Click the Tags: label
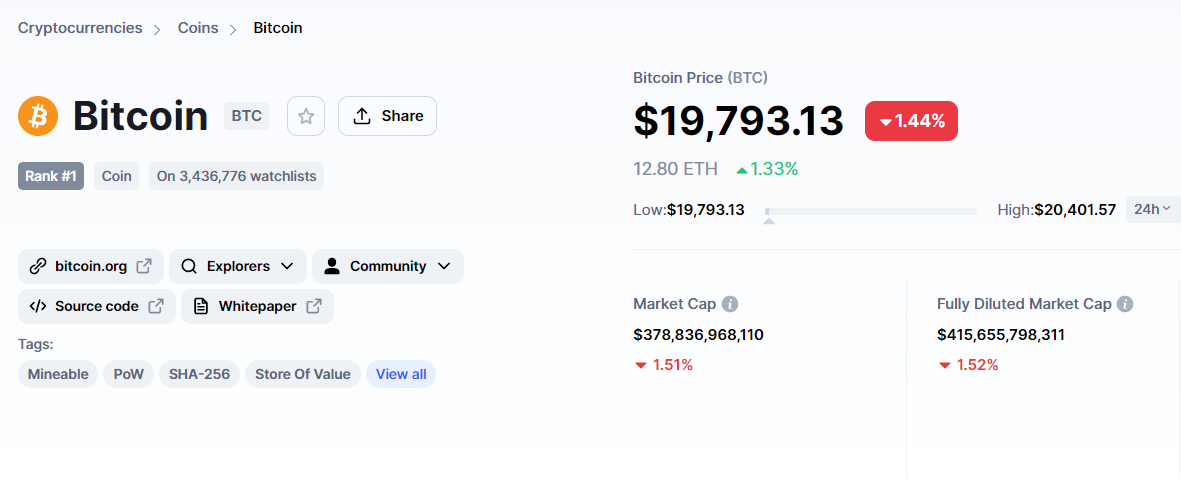1181x490 pixels. coord(35,345)
